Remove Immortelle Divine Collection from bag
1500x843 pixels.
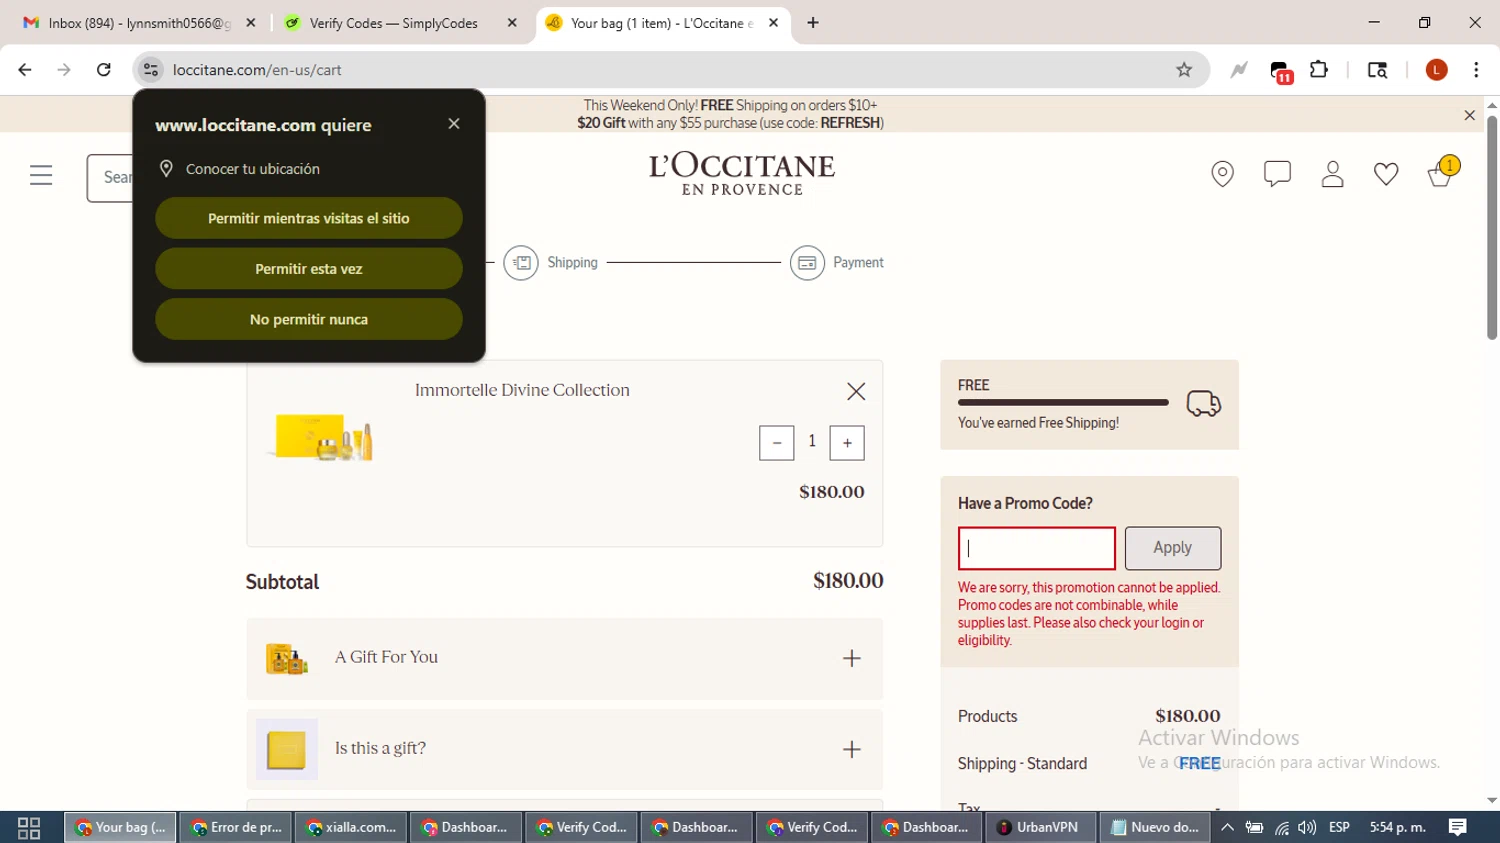tap(856, 391)
